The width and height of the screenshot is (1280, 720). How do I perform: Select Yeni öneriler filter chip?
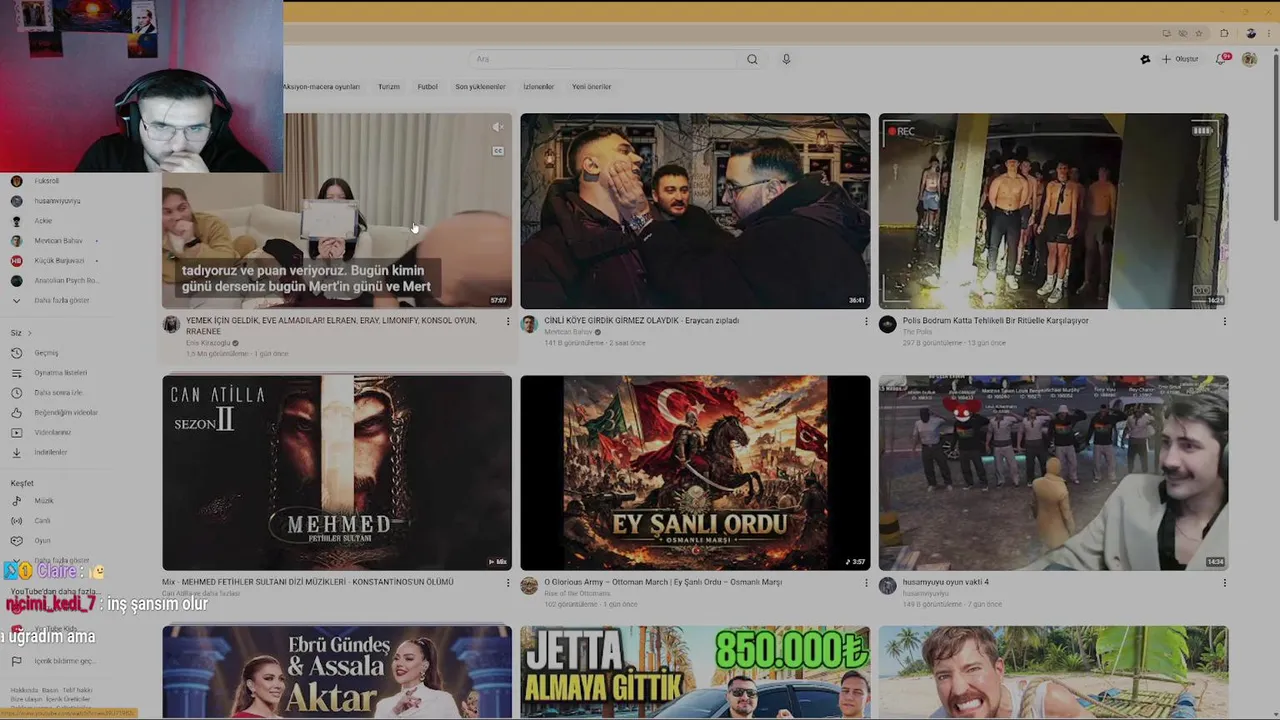[592, 87]
